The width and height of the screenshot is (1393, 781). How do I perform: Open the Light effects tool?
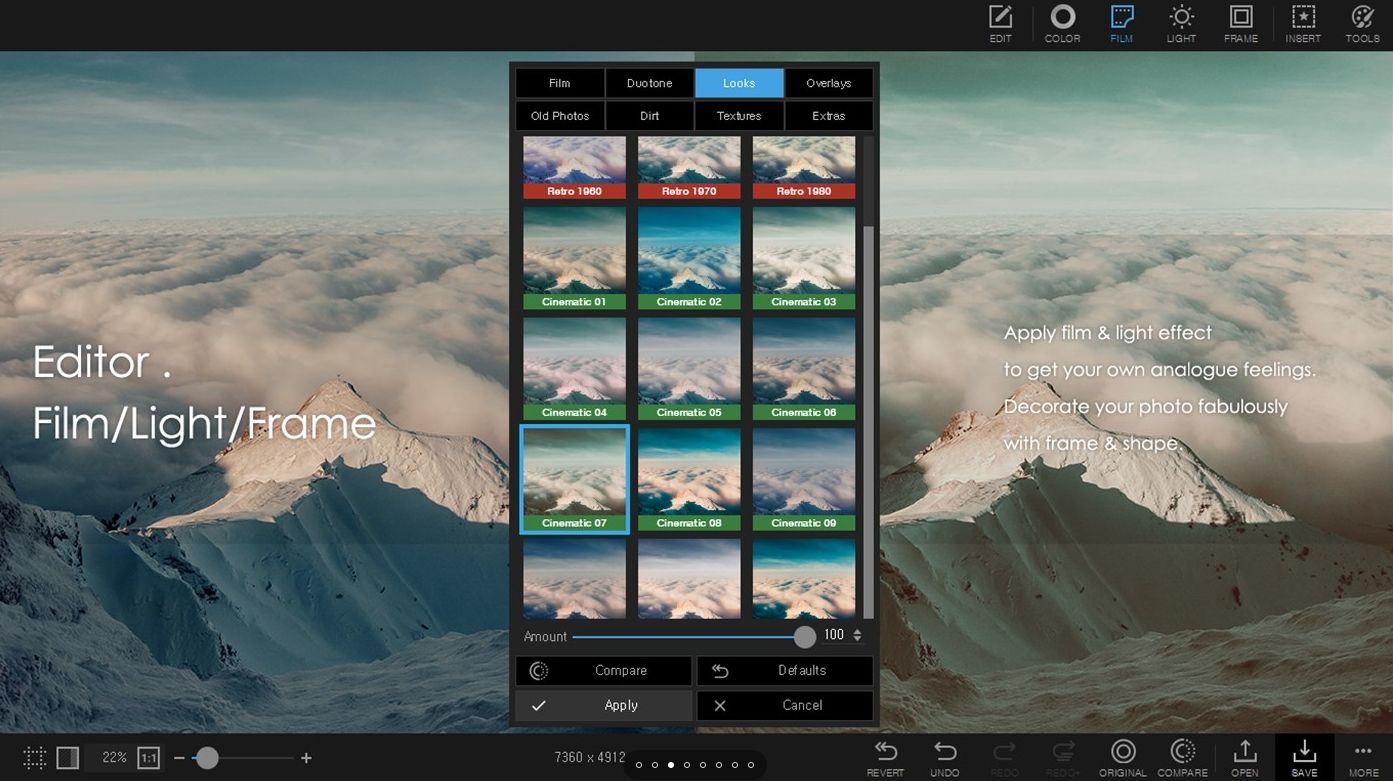click(x=1181, y=24)
